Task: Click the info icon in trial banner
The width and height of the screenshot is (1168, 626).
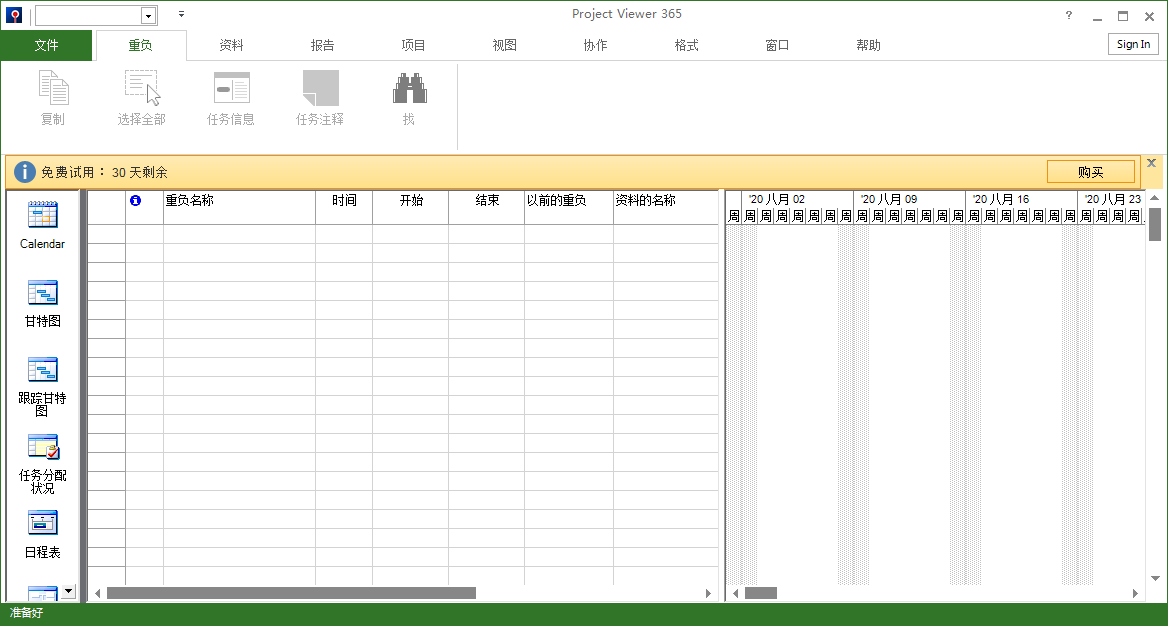Action: pos(25,172)
